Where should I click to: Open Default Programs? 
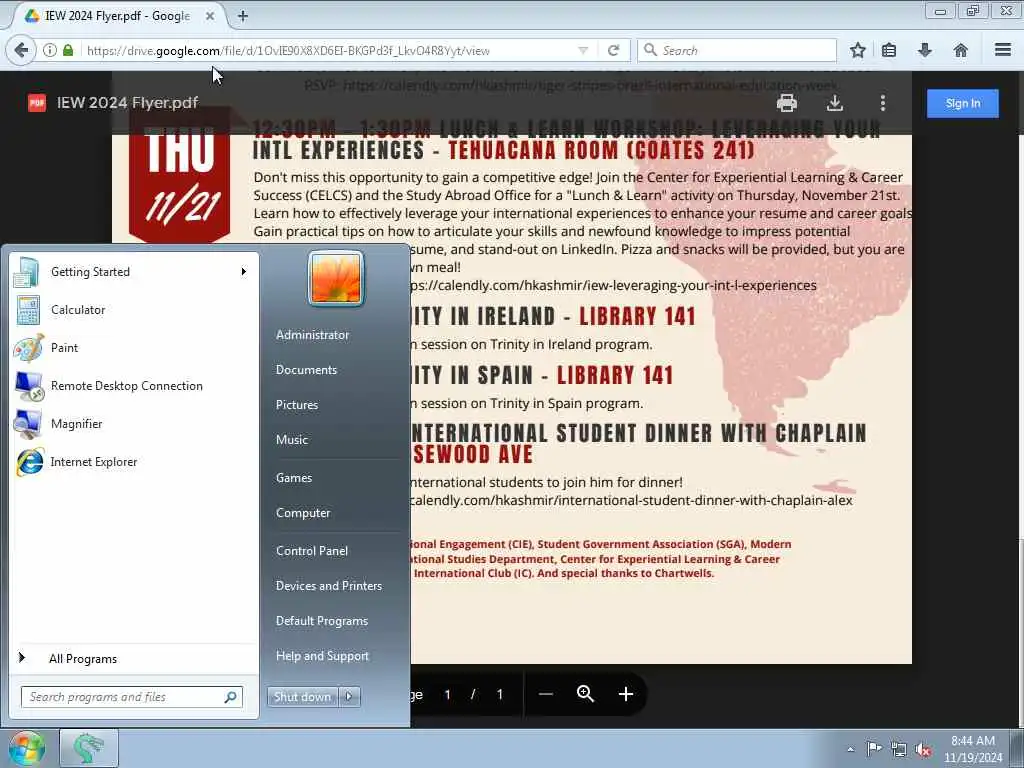(x=321, y=621)
